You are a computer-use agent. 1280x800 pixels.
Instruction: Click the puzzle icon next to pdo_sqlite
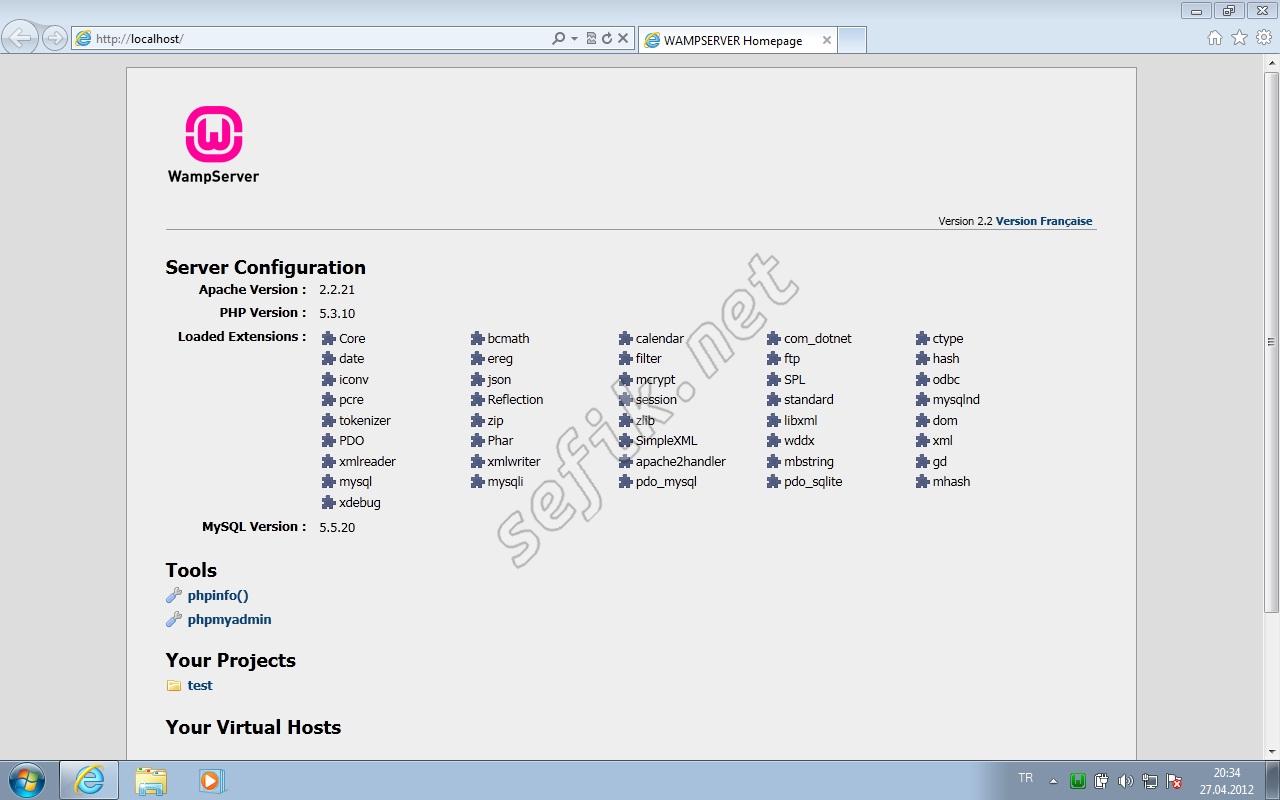pyautogui.click(x=775, y=481)
